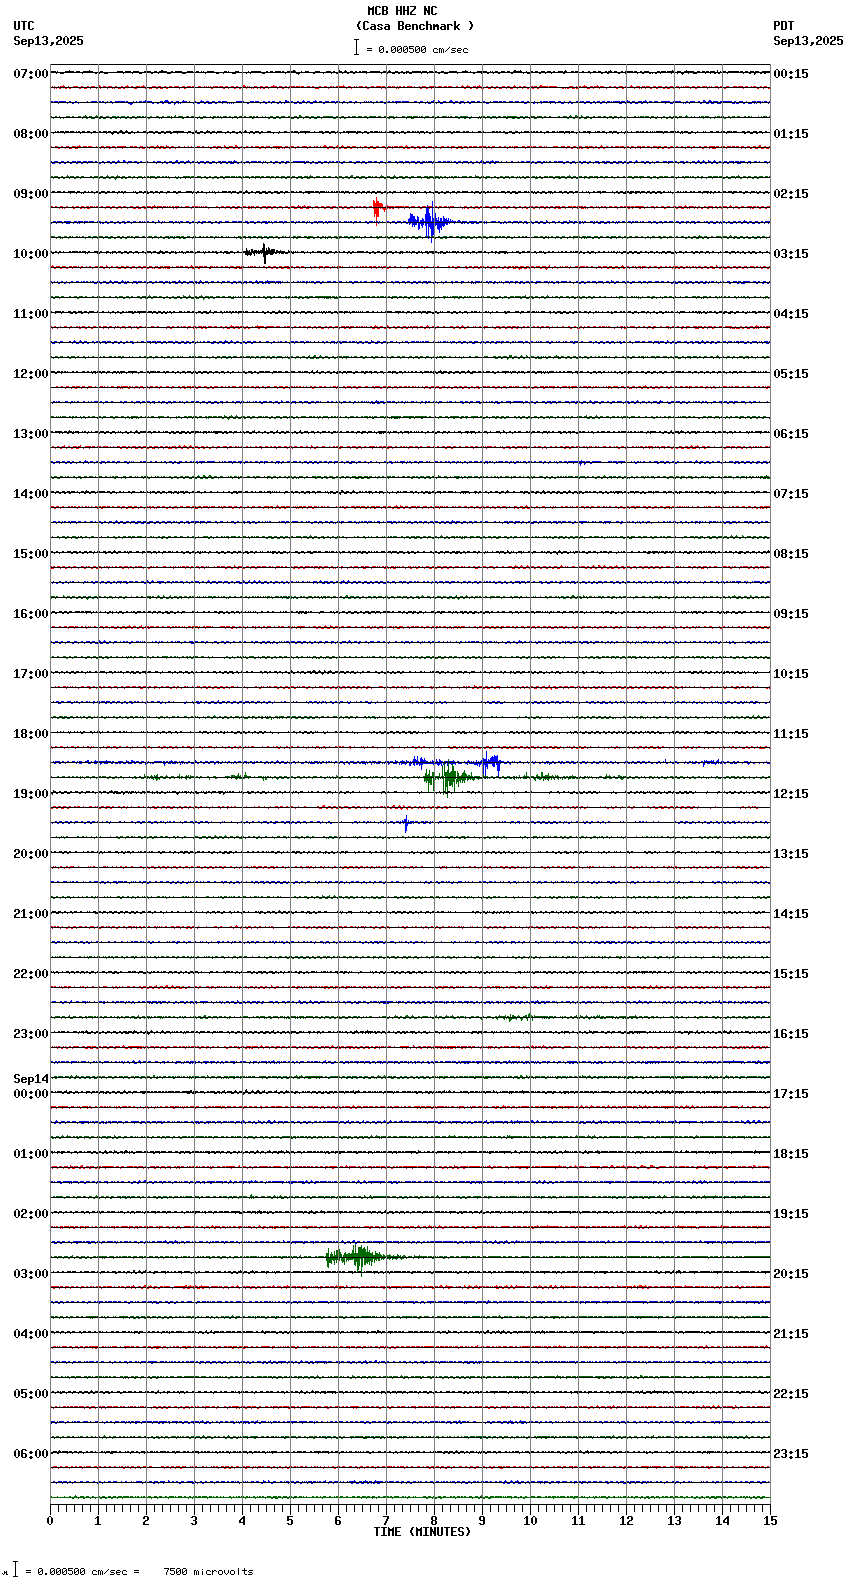Click the '03:00' UTC time label

[x=31, y=1274]
